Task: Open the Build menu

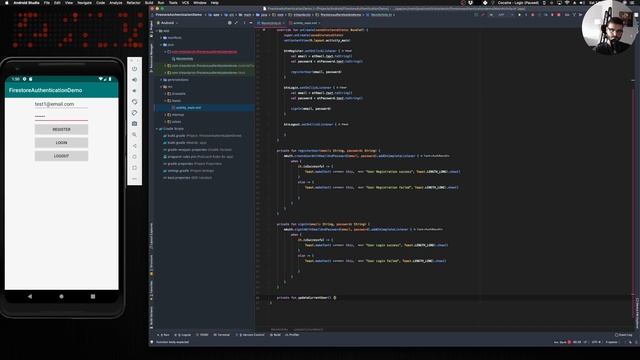Action: click(x=149, y=2)
